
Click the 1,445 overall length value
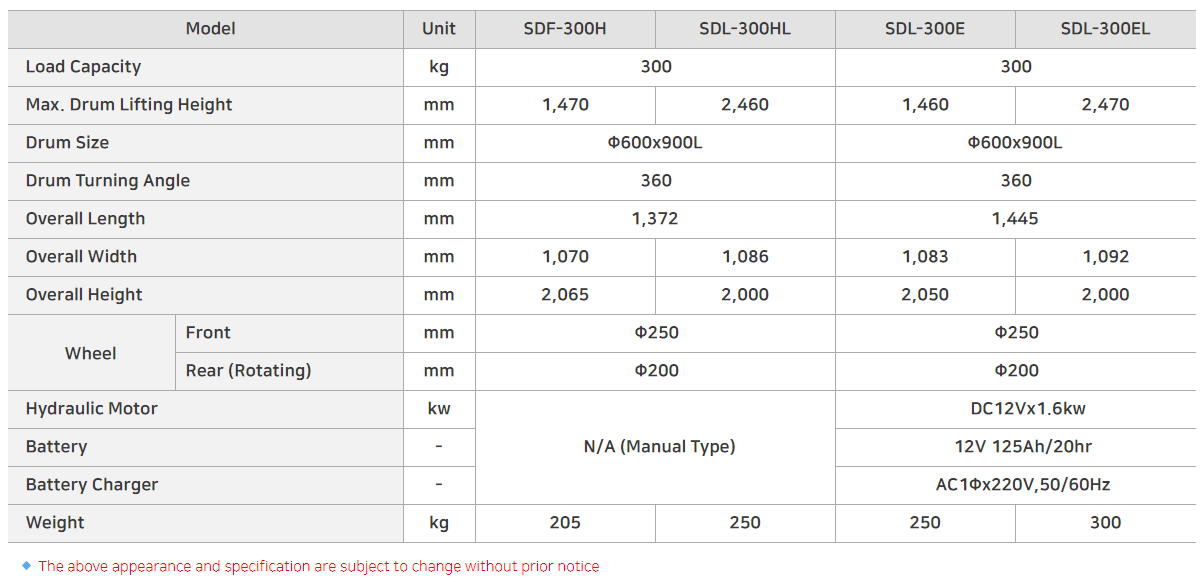1015,219
